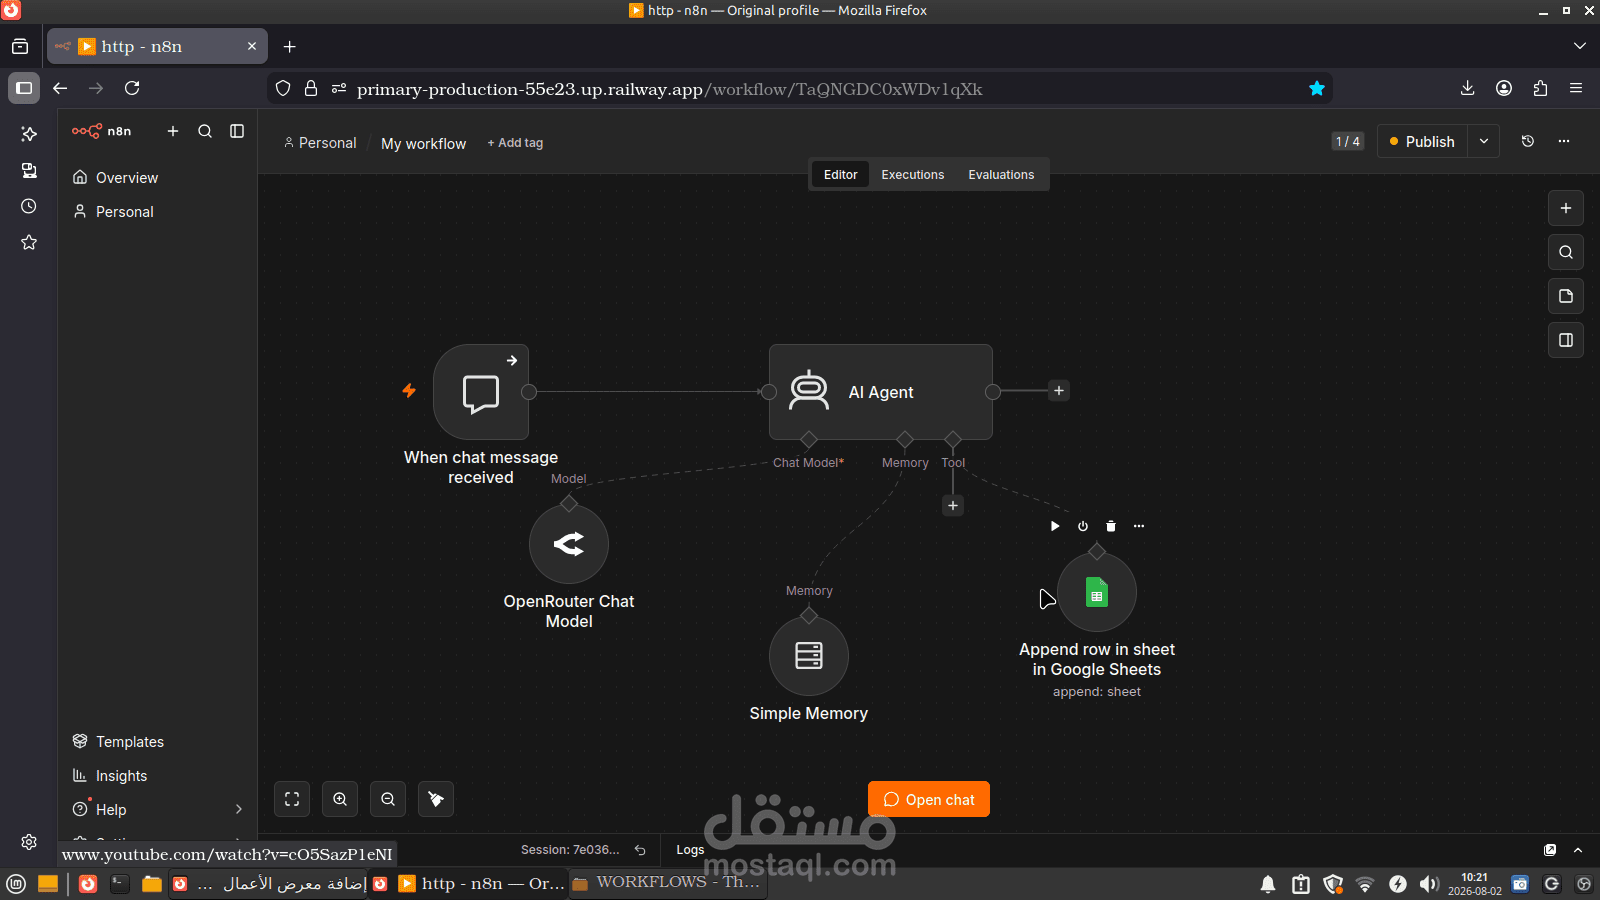Pop out the logs panel
Viewport: 1600px width, 900px height.
click(x=1550, y=850)
